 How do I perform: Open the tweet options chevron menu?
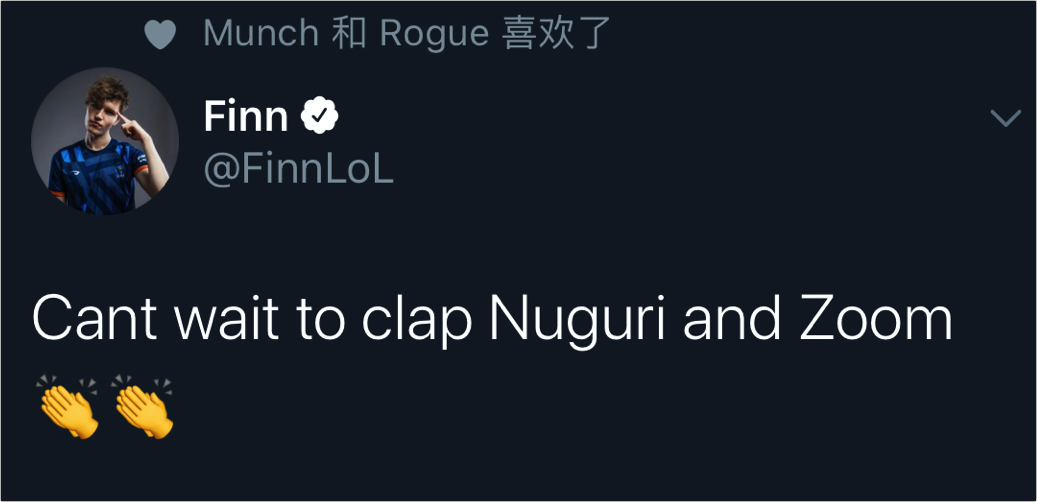pyautogui.click(x=1005, y=118)
